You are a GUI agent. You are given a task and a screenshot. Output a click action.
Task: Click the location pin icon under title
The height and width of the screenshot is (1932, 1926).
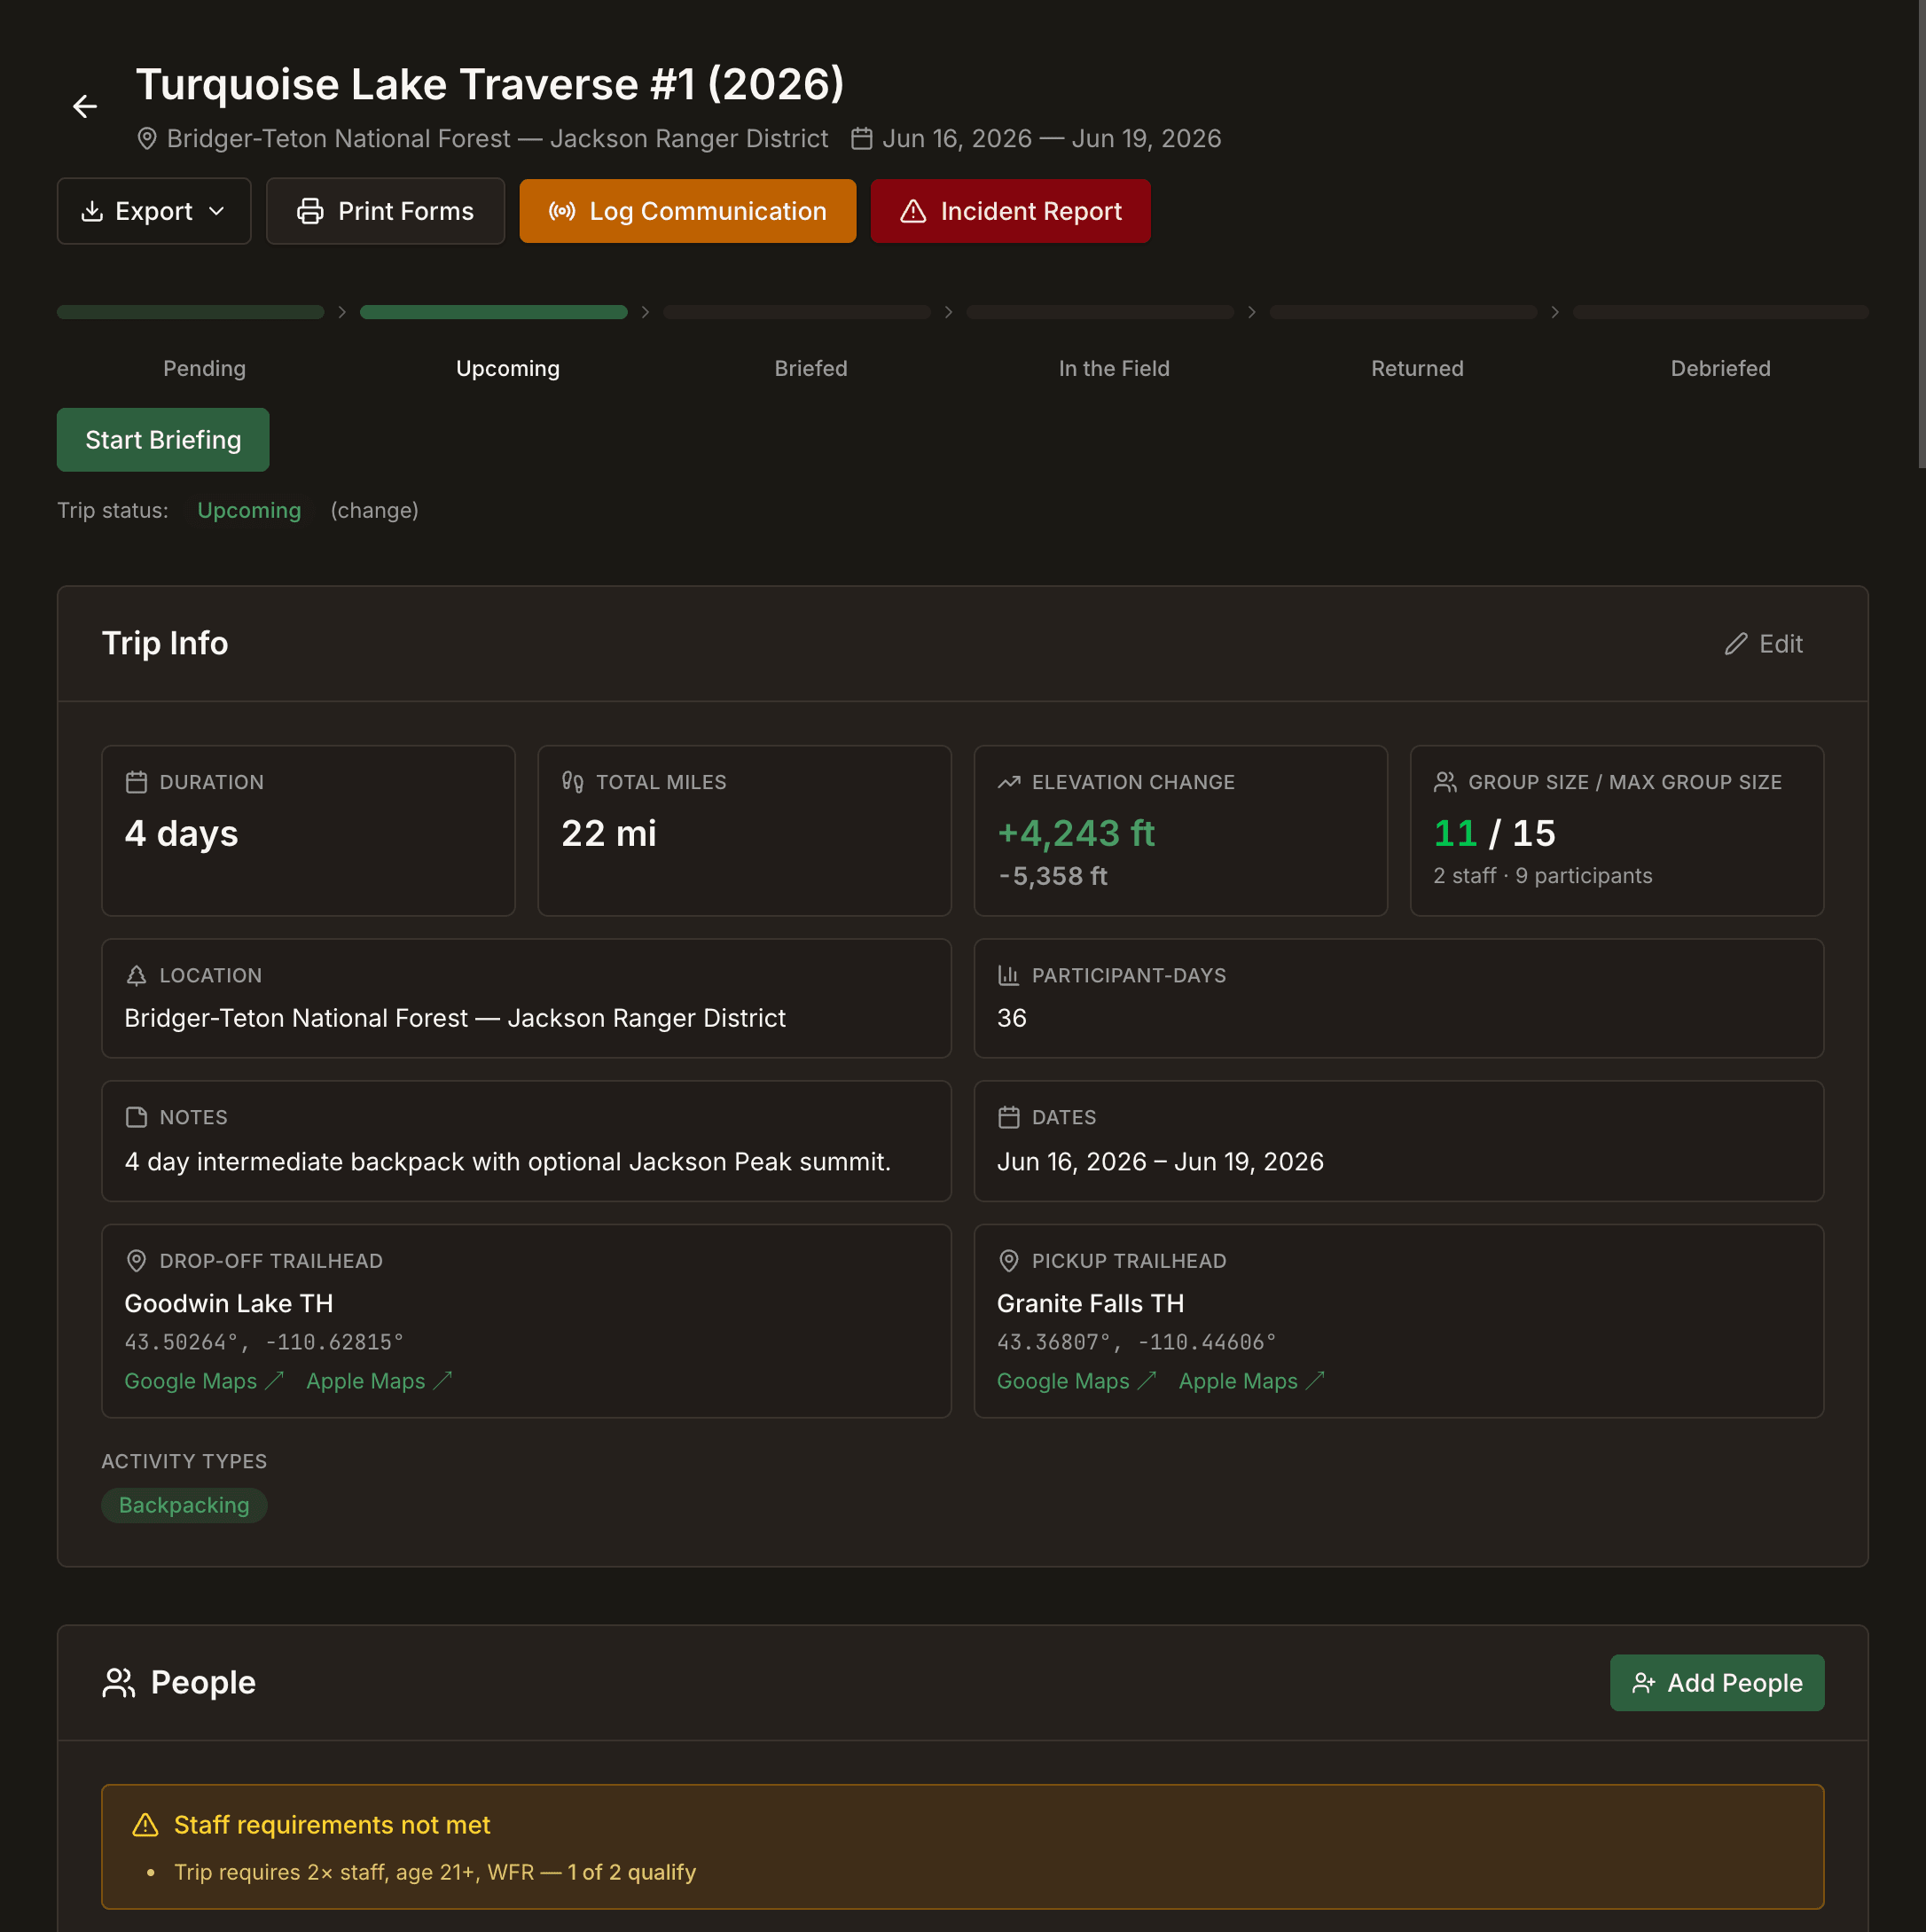(x=147, y=139)
